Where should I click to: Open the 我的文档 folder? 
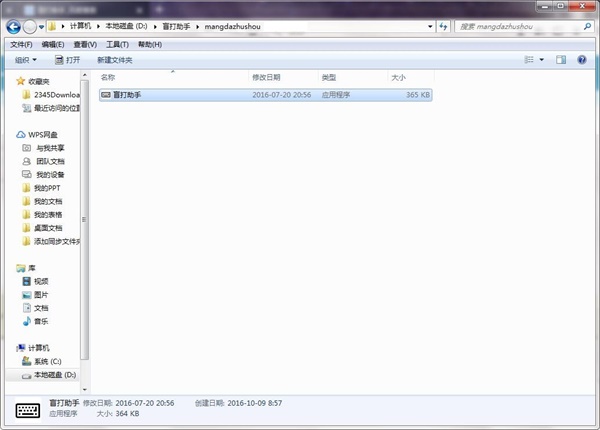click(x=42, y=202)
